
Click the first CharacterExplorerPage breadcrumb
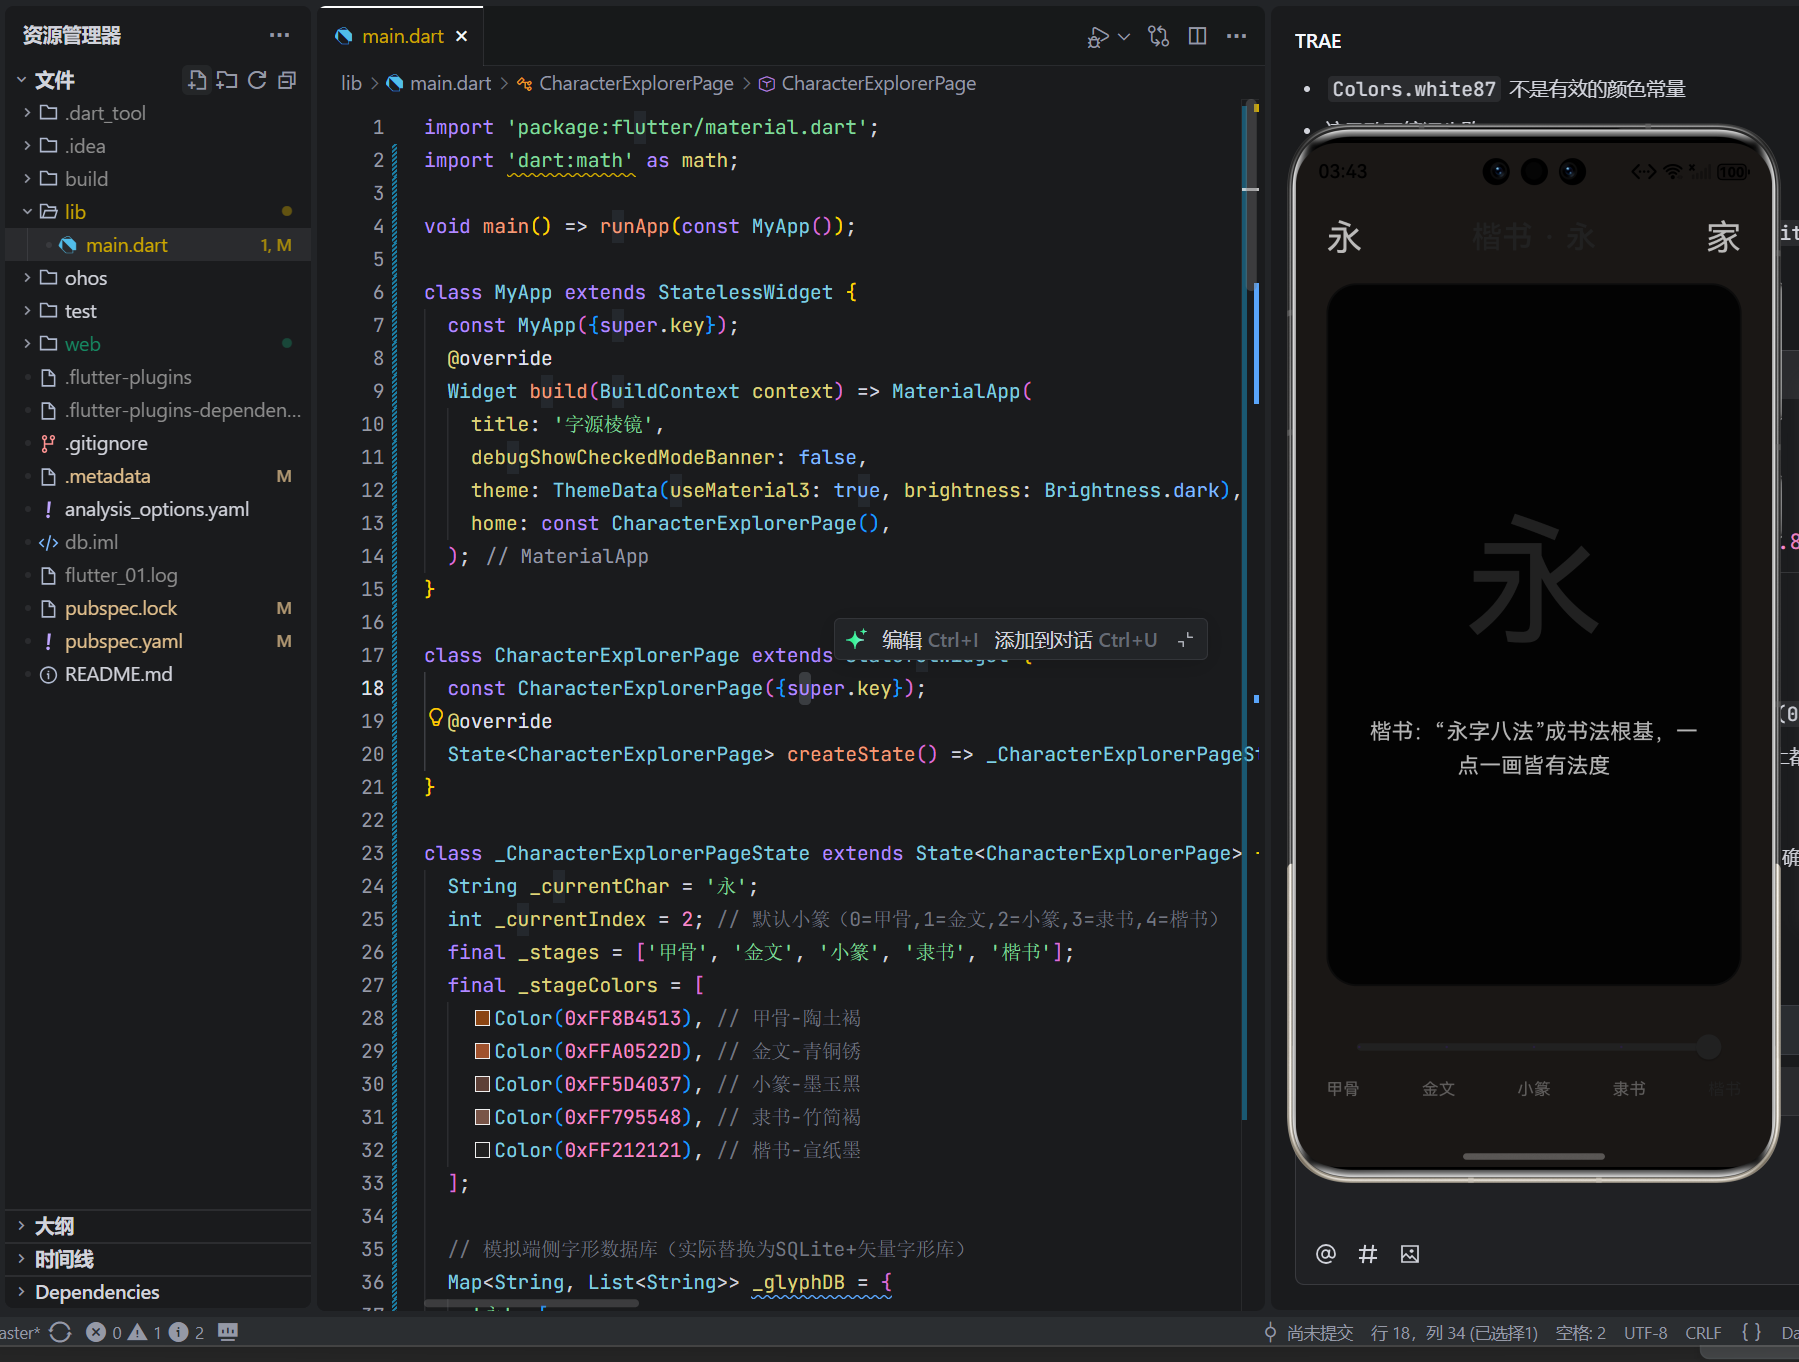636,83
